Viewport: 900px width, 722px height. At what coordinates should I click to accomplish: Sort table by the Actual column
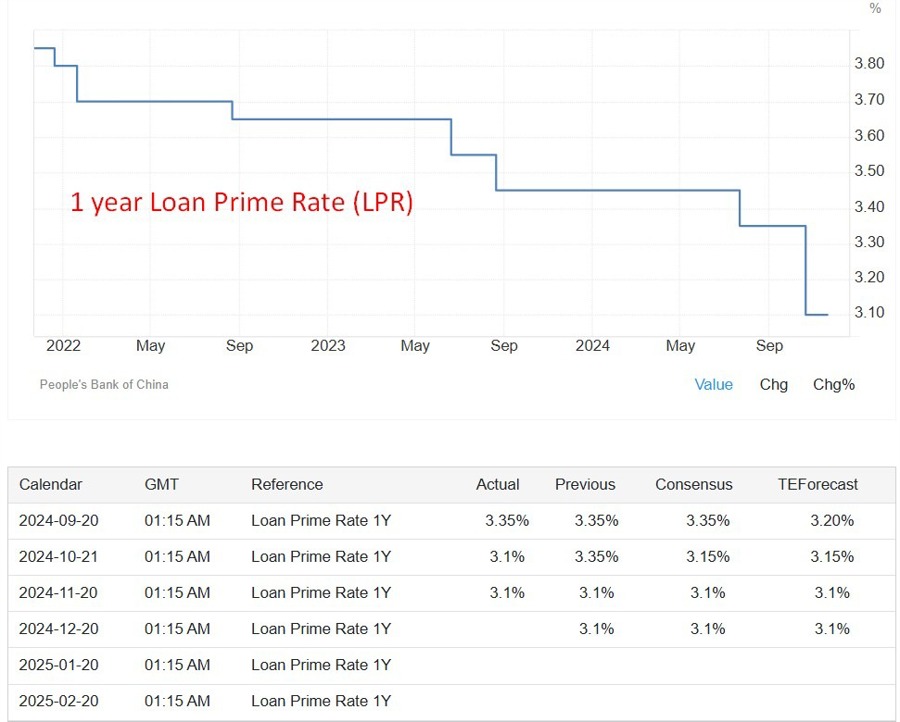[x=498, y=484]
